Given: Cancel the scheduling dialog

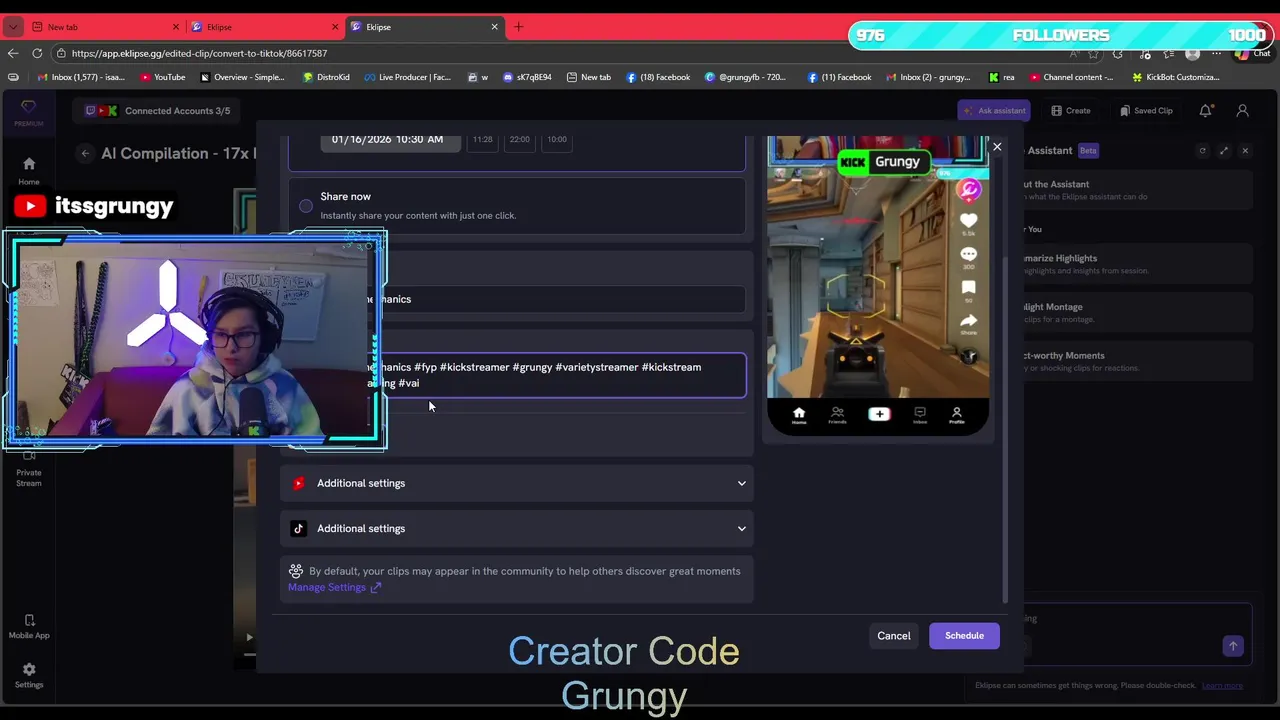Looking at the screenshot, I should click(894, 636).
